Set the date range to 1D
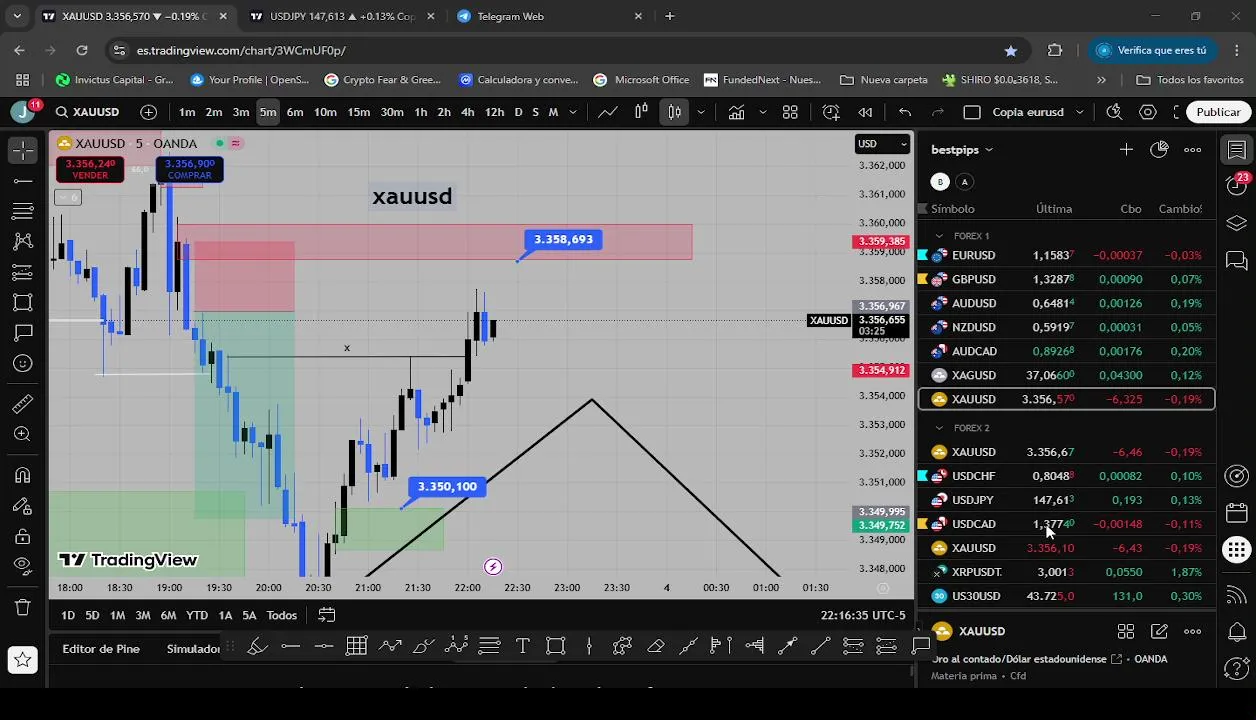Screen dimensions: 1256x720 point(68,615)
